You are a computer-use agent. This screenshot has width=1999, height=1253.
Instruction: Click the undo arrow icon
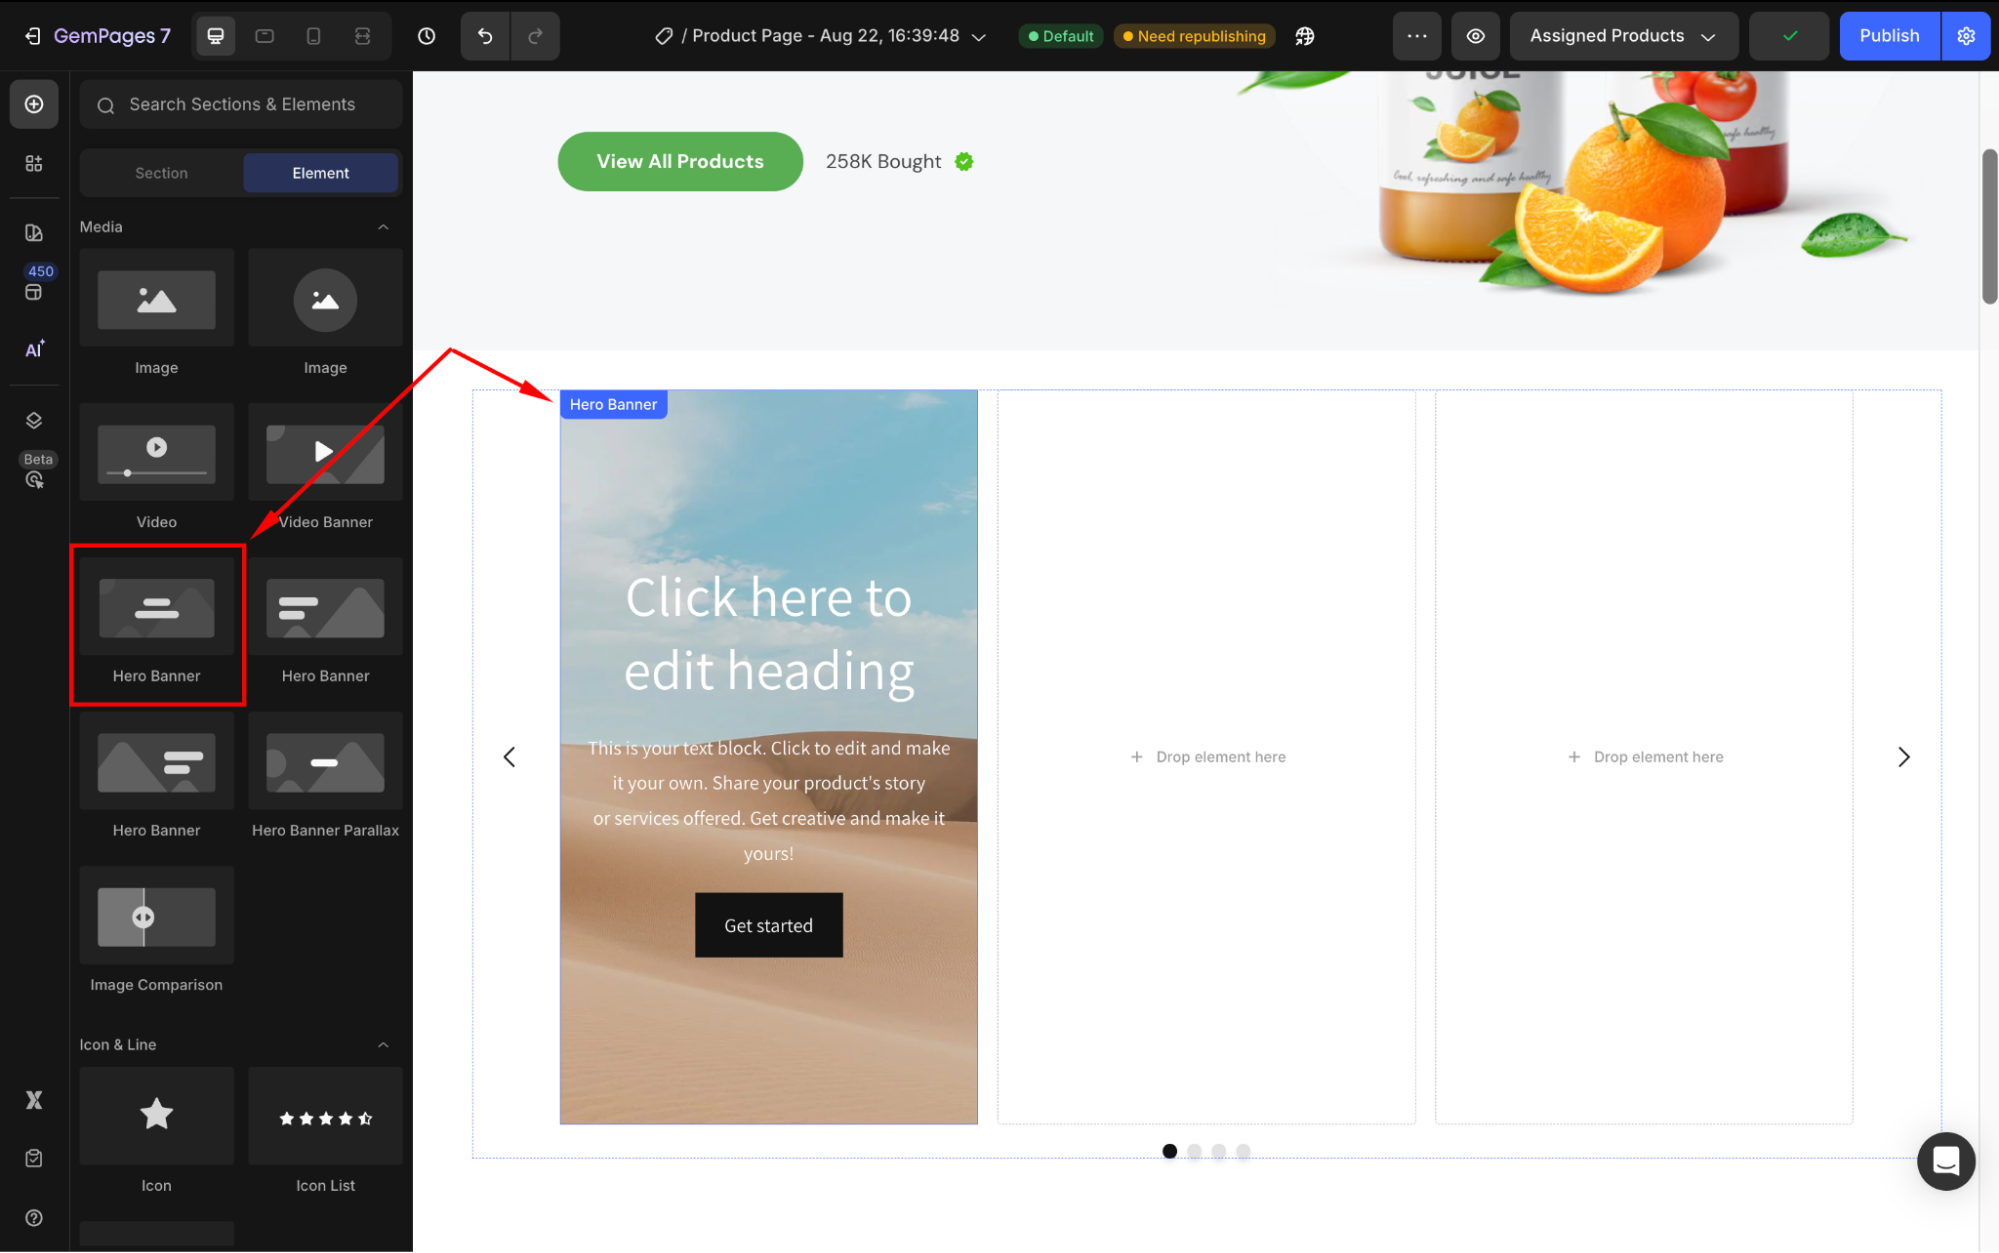pos(485,36)
